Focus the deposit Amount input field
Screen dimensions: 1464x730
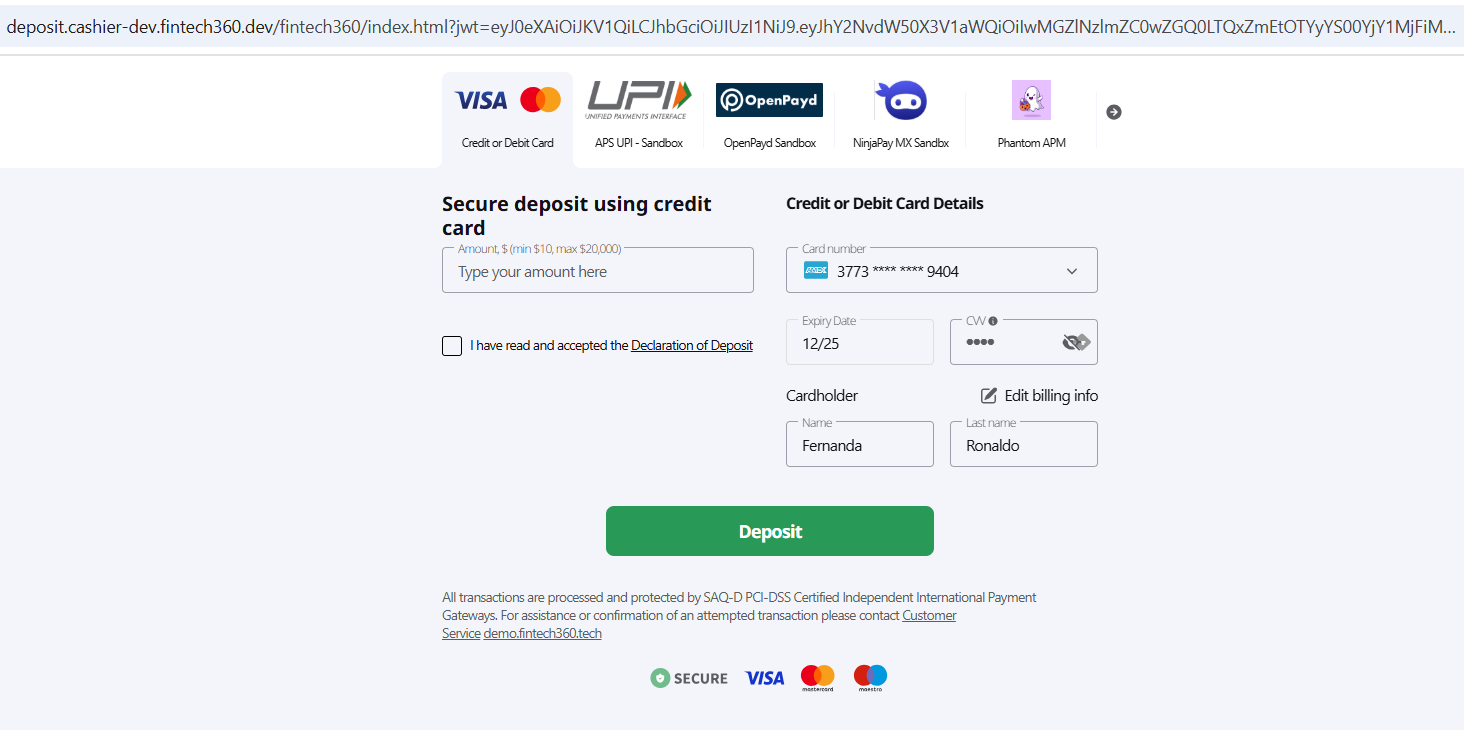tap(598, 272)
